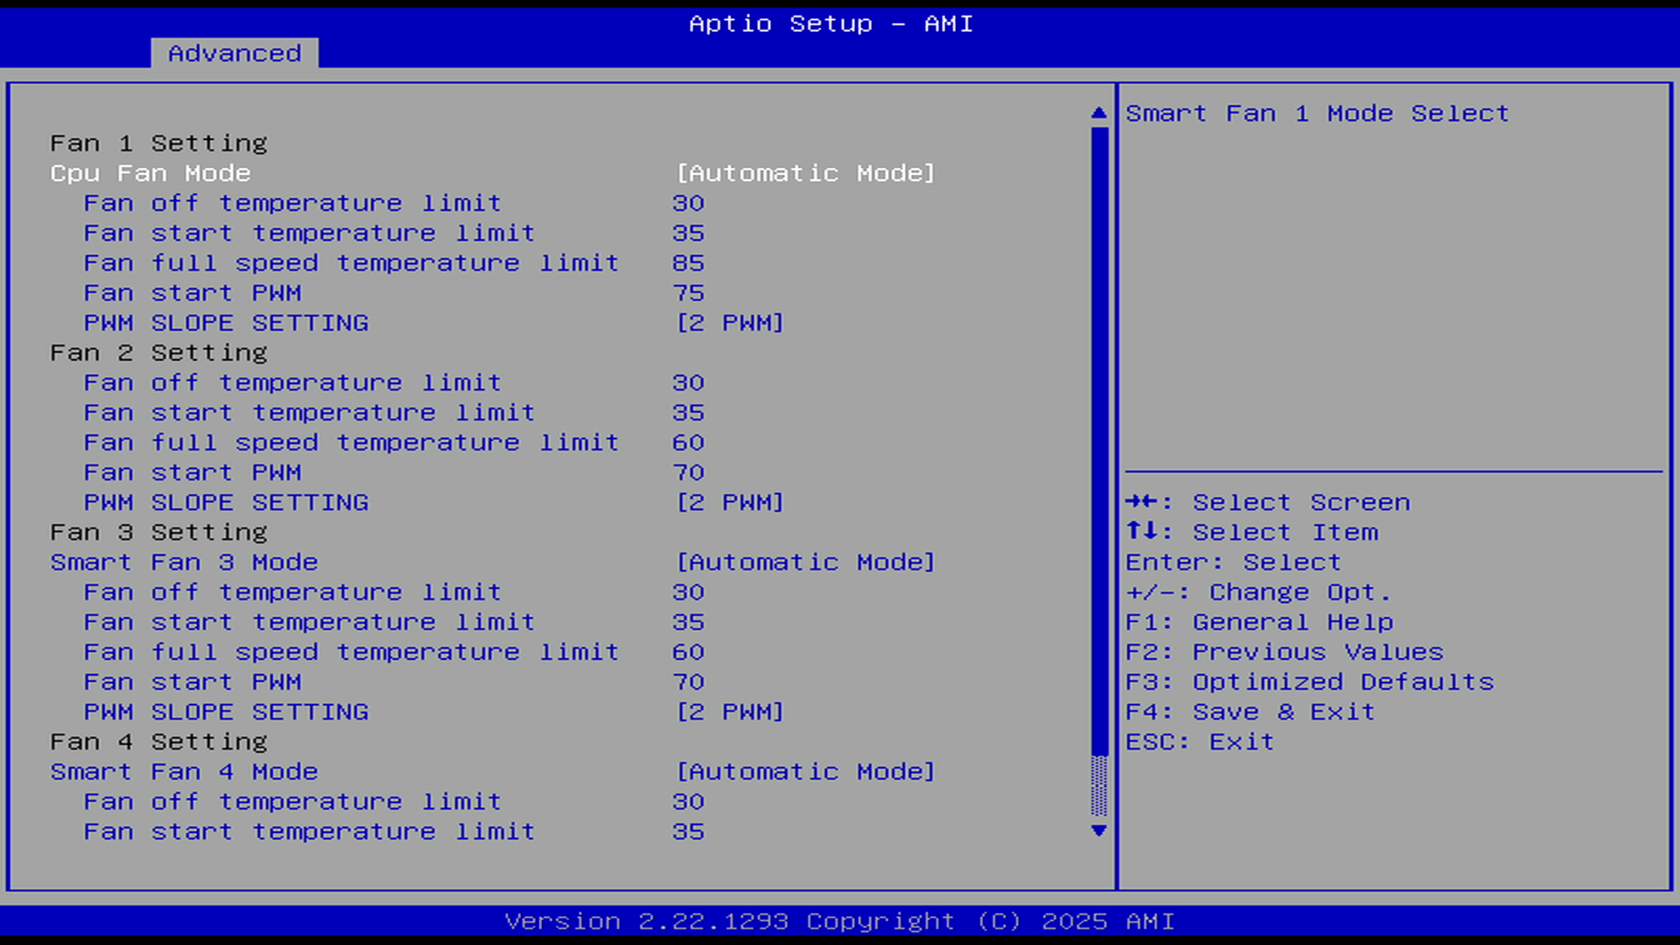
Task: Select Fan 1 off temperature limit row
Action: [292, 203]
